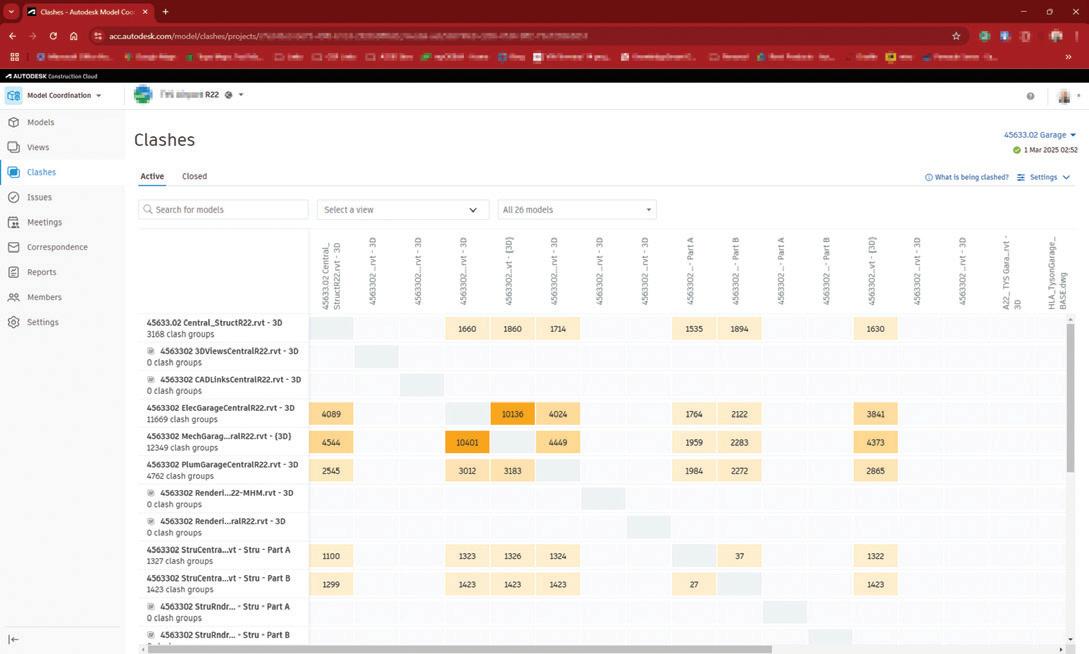Collapse the left sidebar panel
The height and width of the screenshot is (654, 1089).
tap(13, 639)
